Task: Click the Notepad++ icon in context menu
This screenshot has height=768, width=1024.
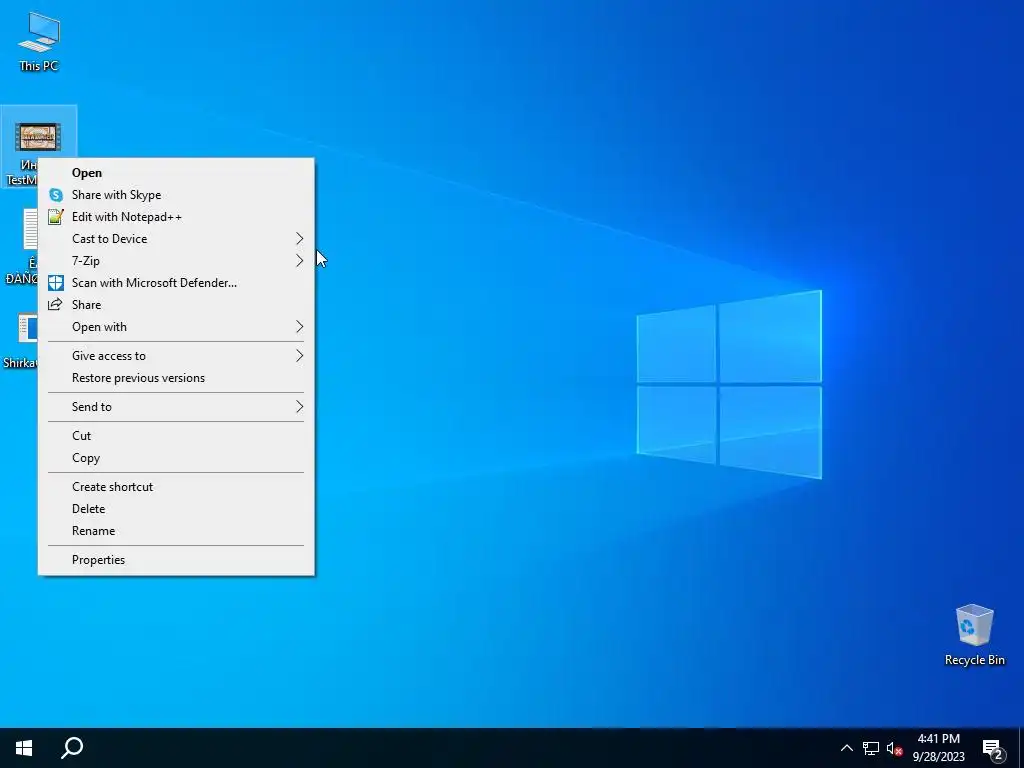Action: (56, 217)
